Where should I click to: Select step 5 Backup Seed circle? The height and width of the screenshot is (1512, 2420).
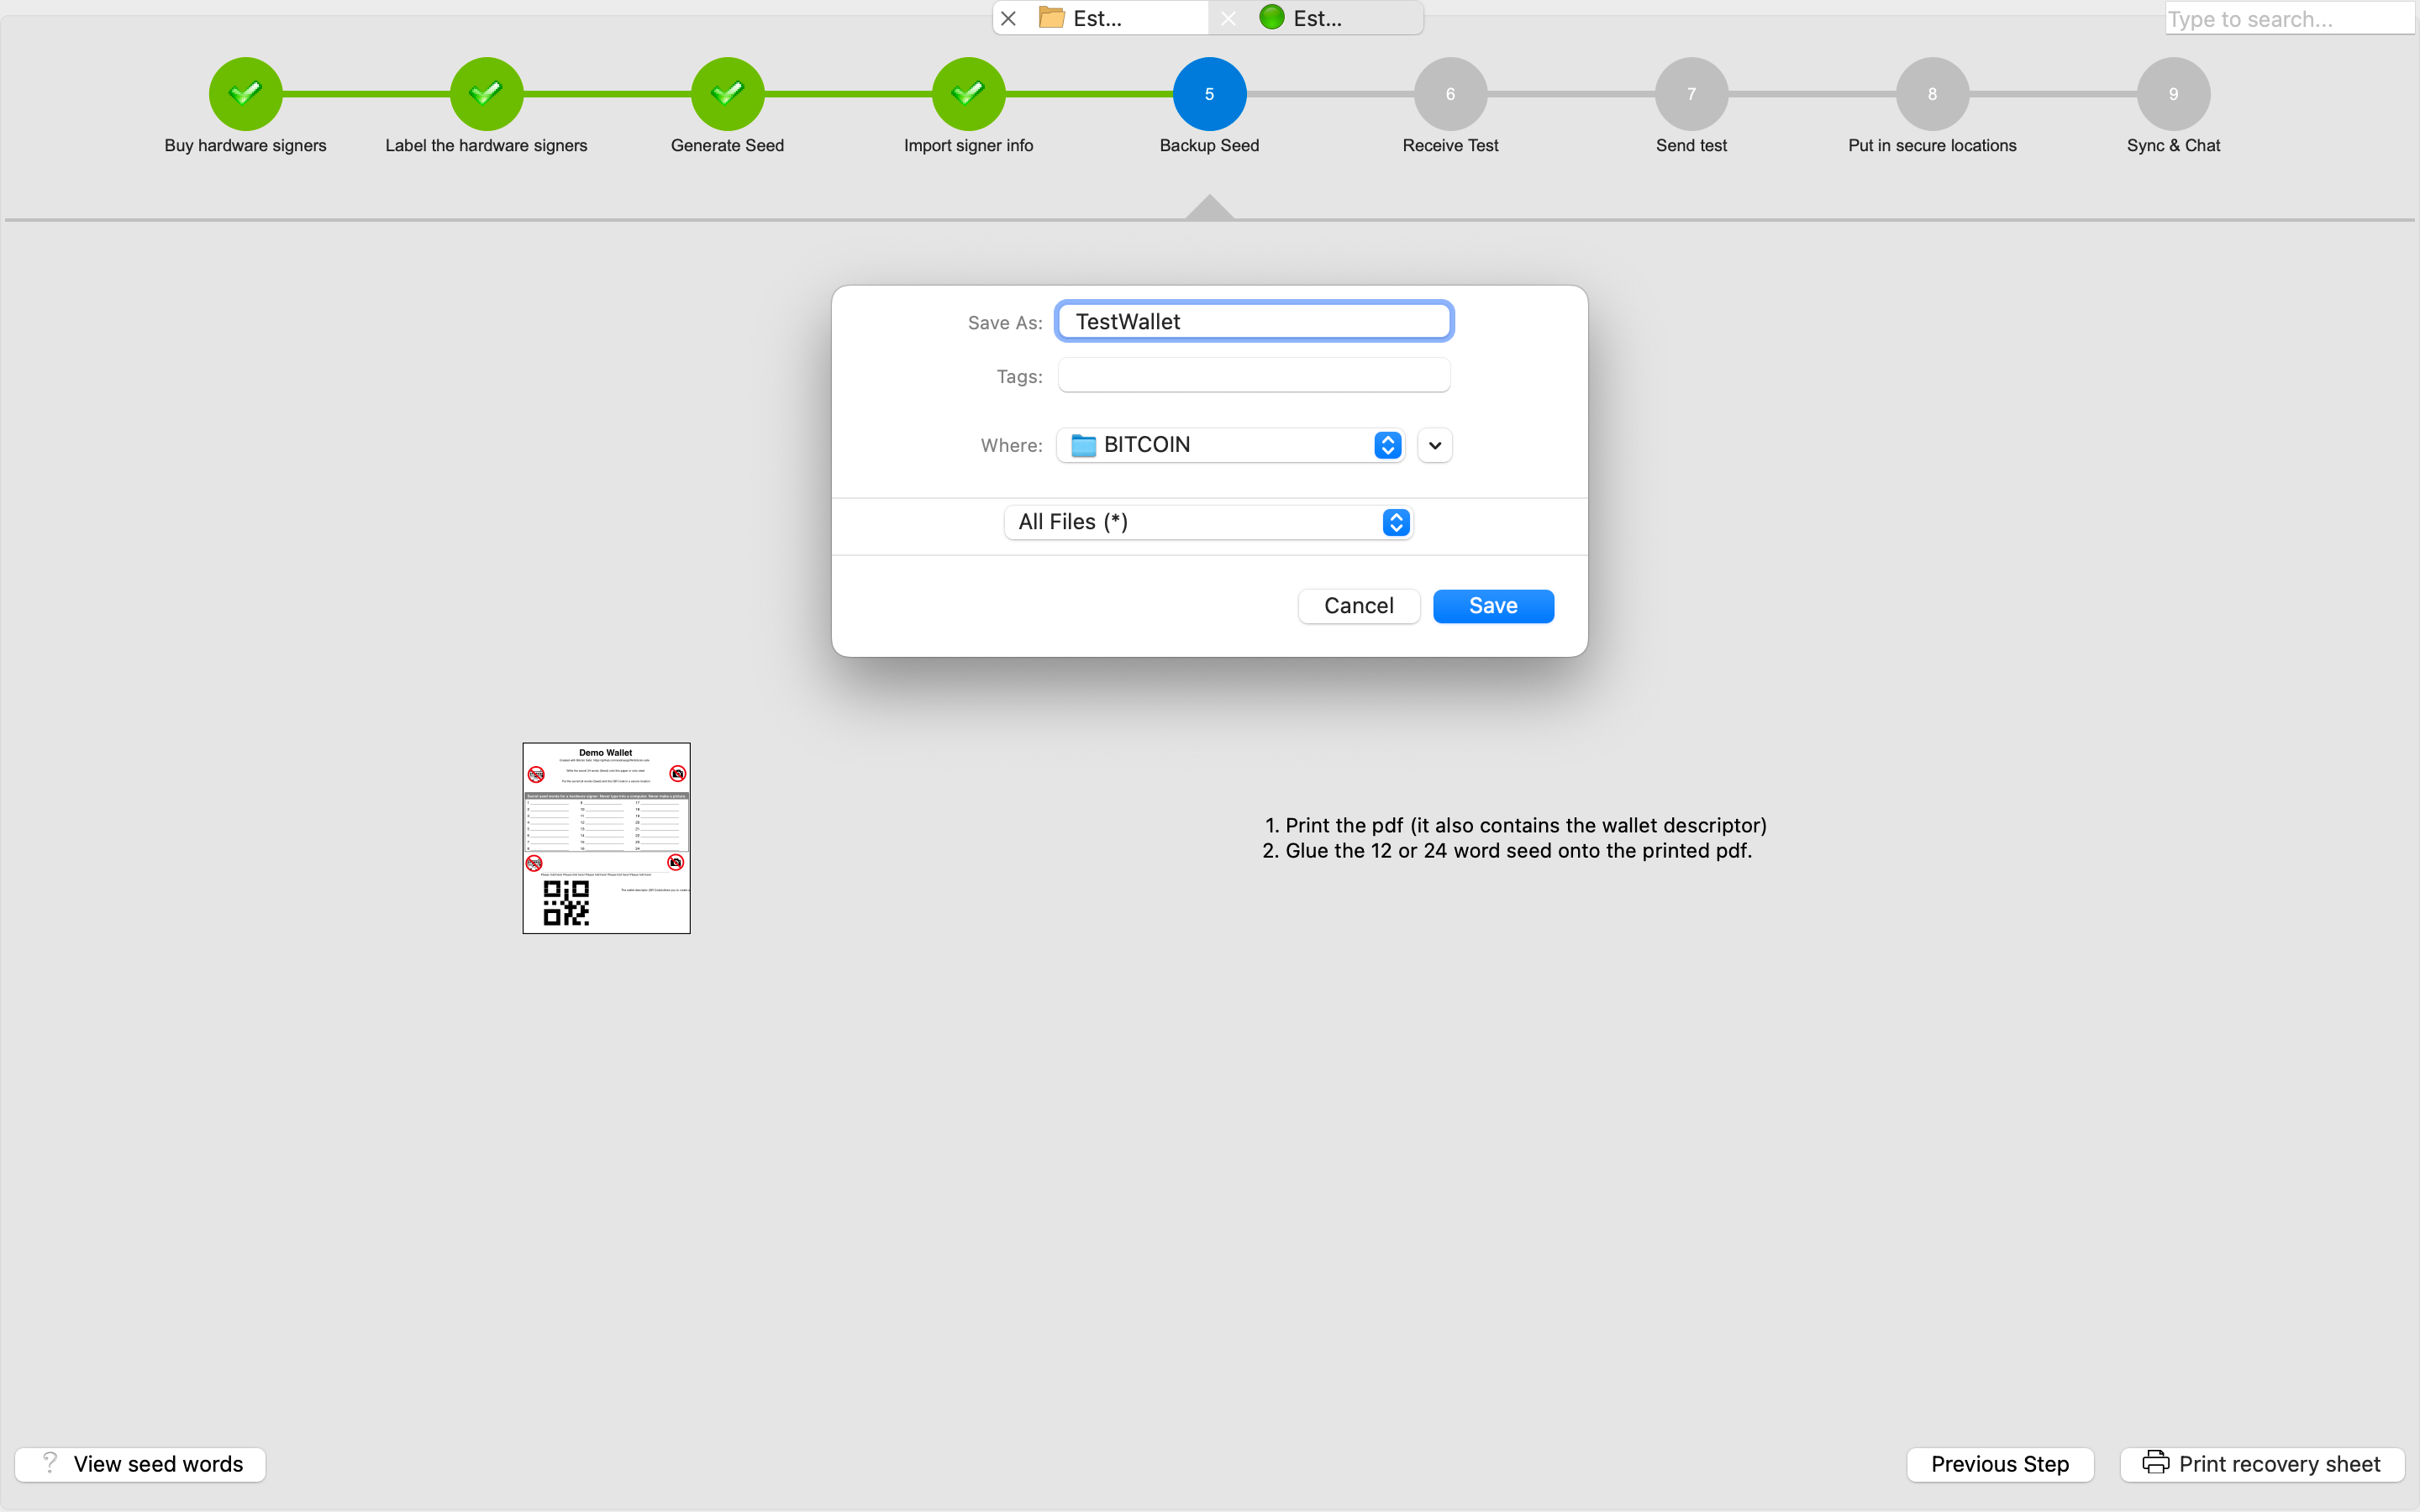1209,94
